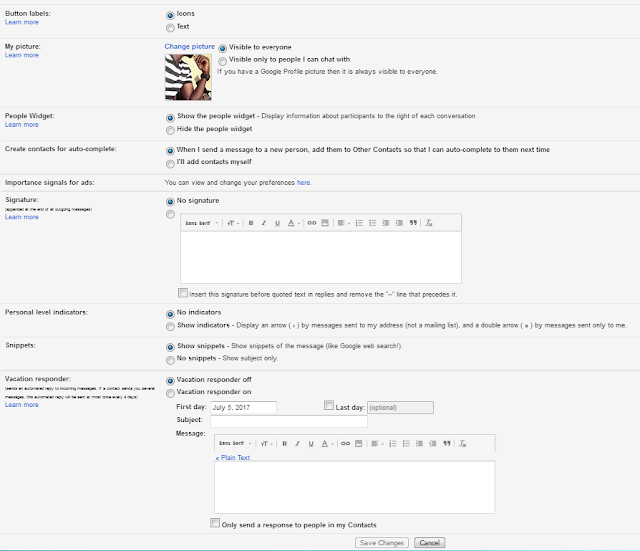Insert an image in the signature editor
Viewport: 640px width, 551px height.
pyautogui.click(x=325, y=223)
